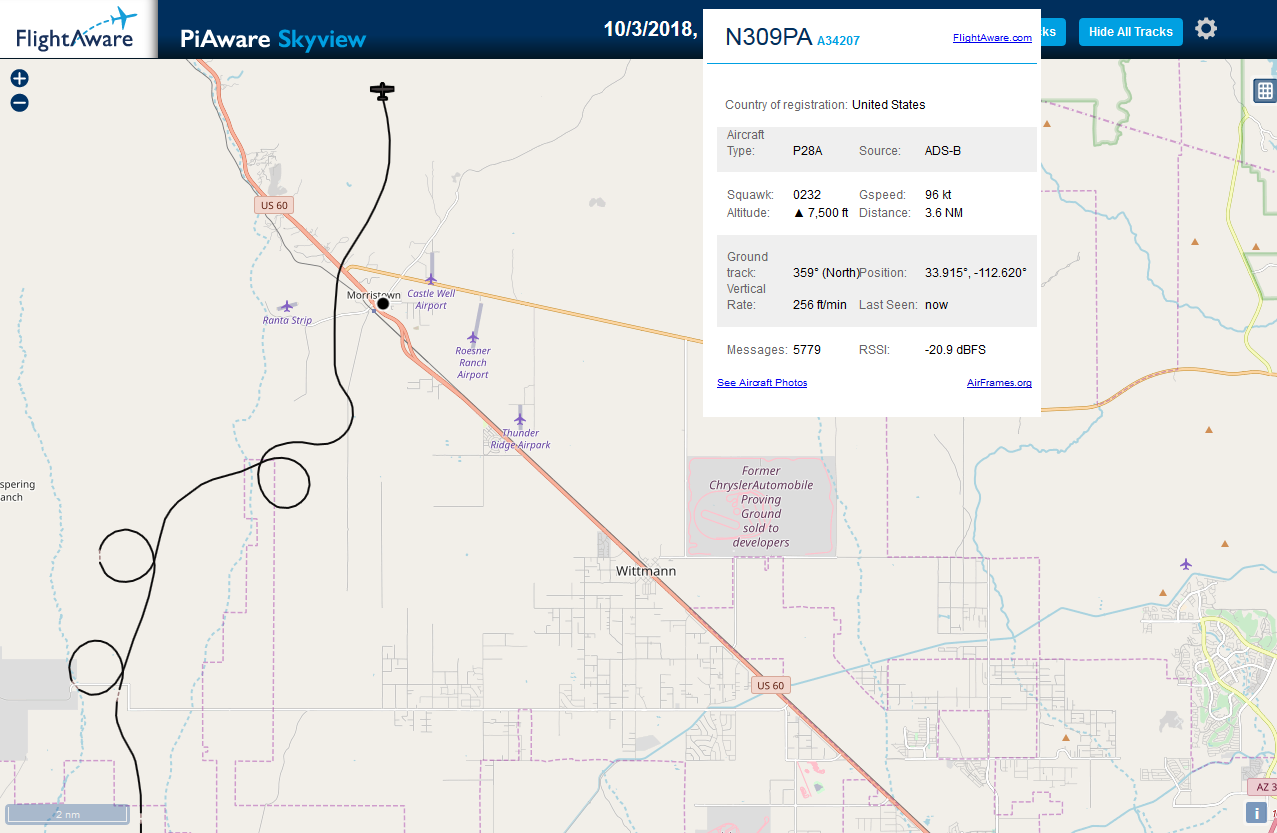Select the aircraft icon on the map
Screen dimensions: 1277x833
click(382, 91)
